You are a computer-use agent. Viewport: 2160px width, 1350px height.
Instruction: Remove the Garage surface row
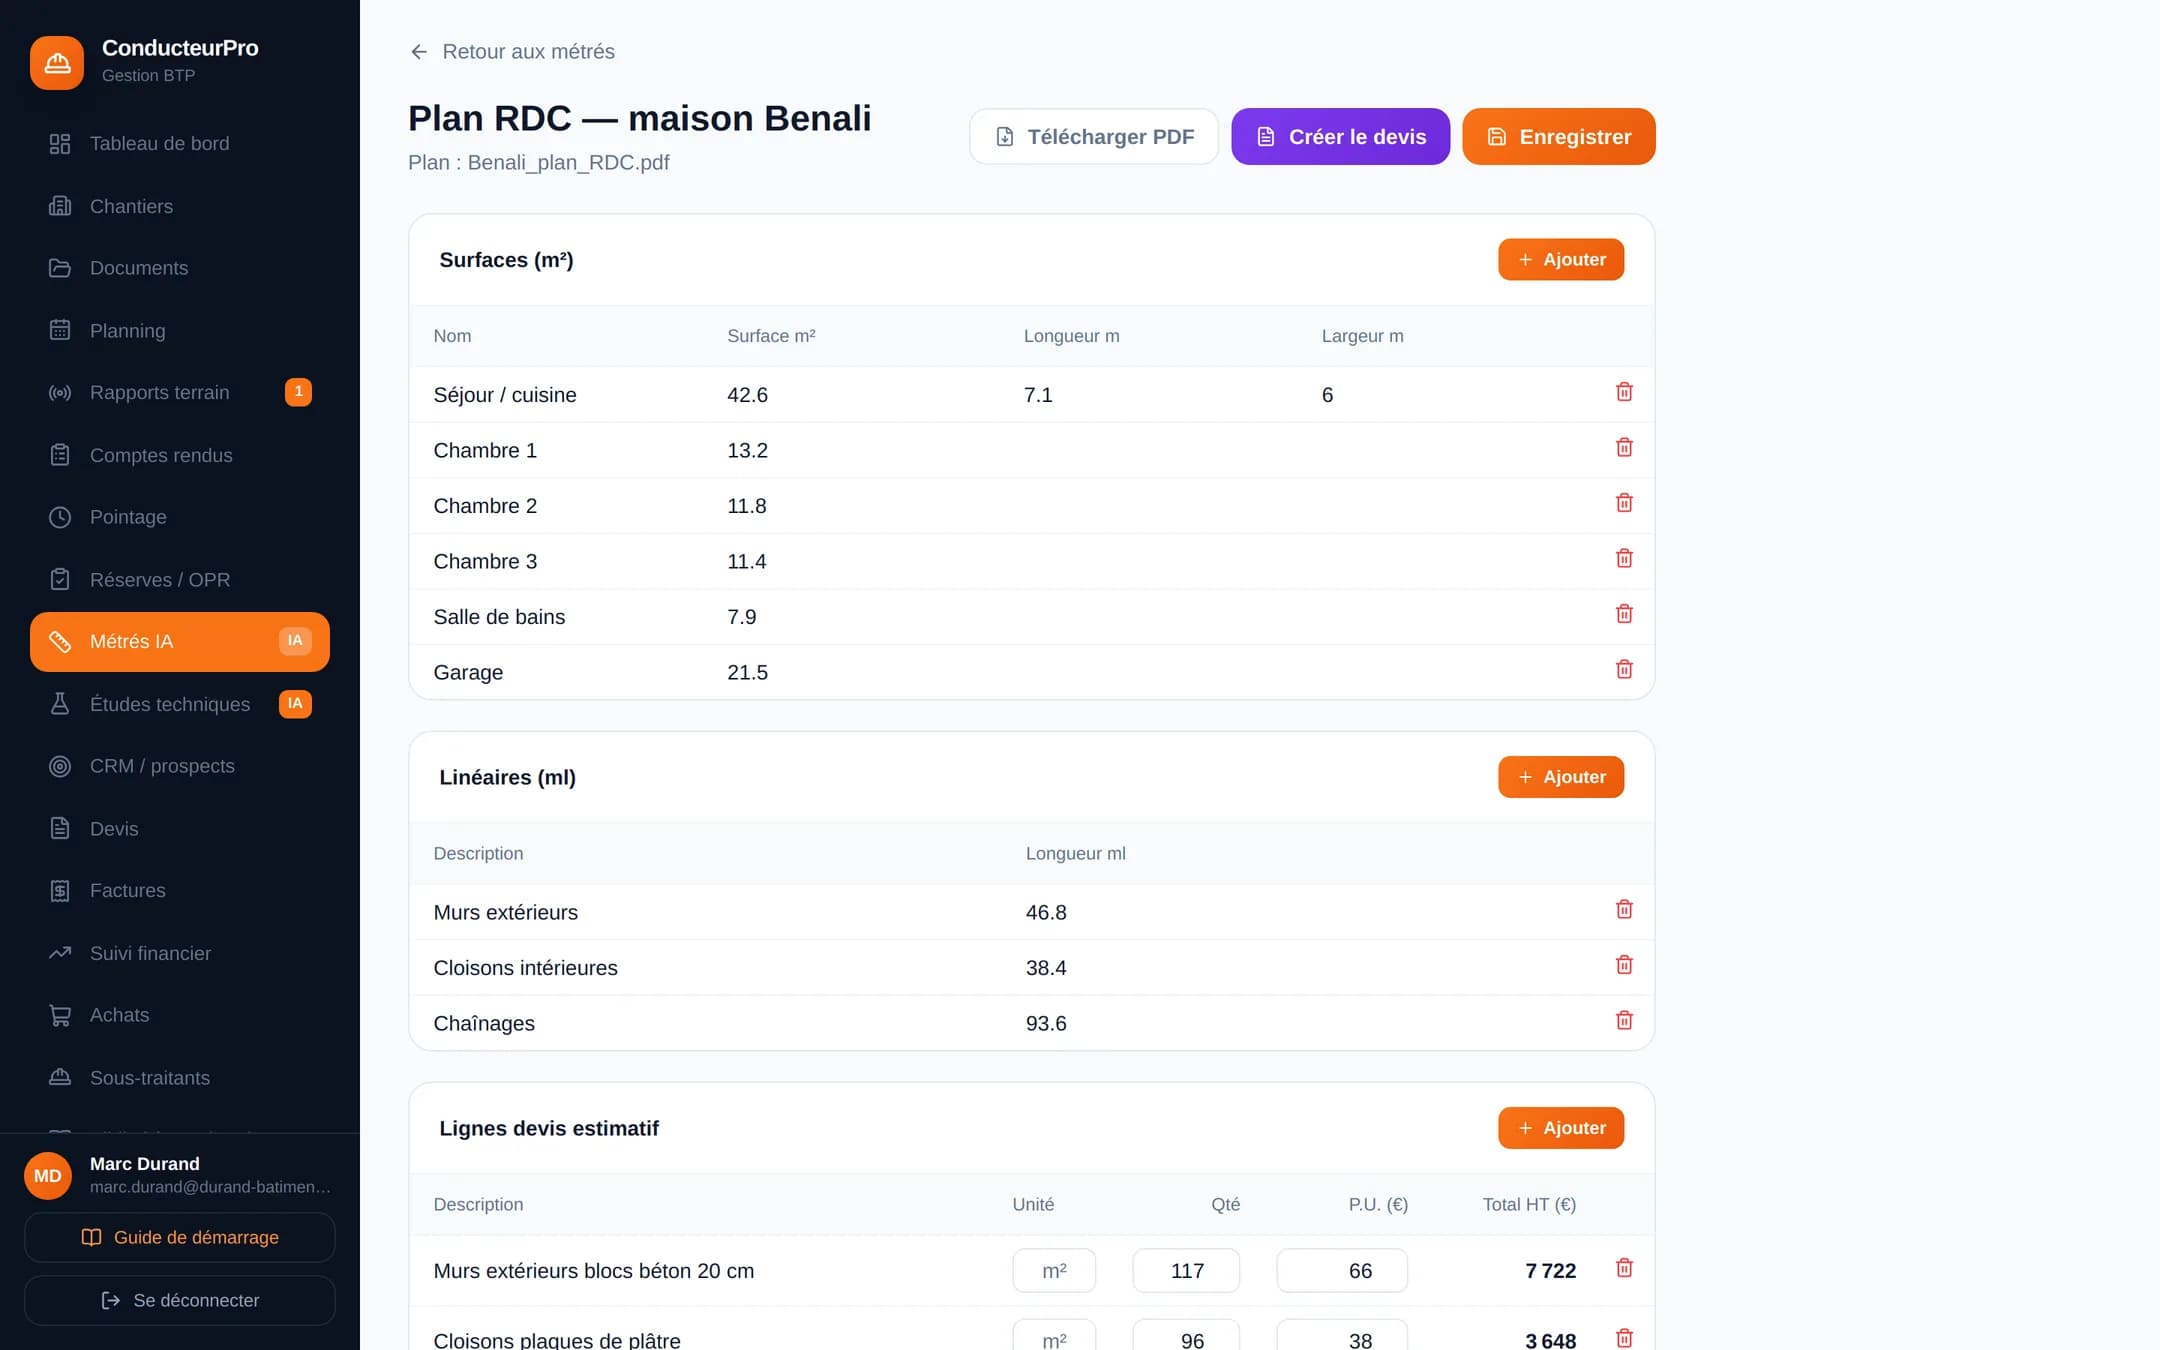[x=1624, y=670]
